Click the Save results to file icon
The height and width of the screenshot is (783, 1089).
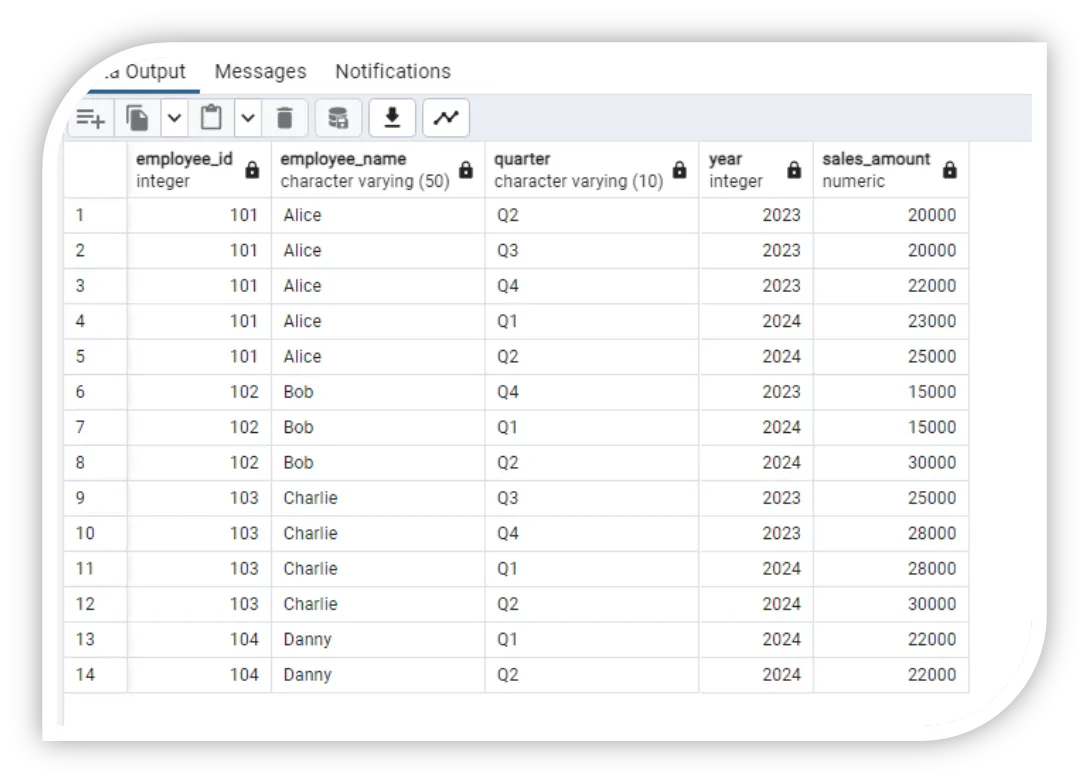click(x=392, y=117)
